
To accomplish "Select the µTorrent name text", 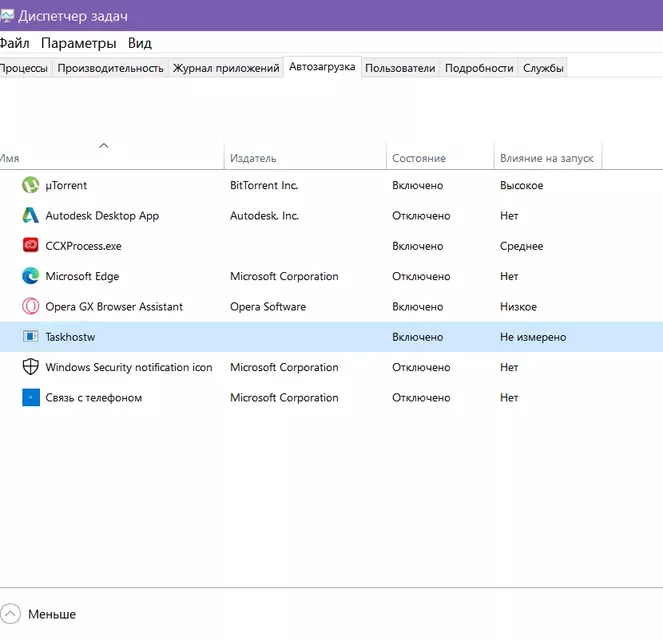I will (x=66, y=185).
